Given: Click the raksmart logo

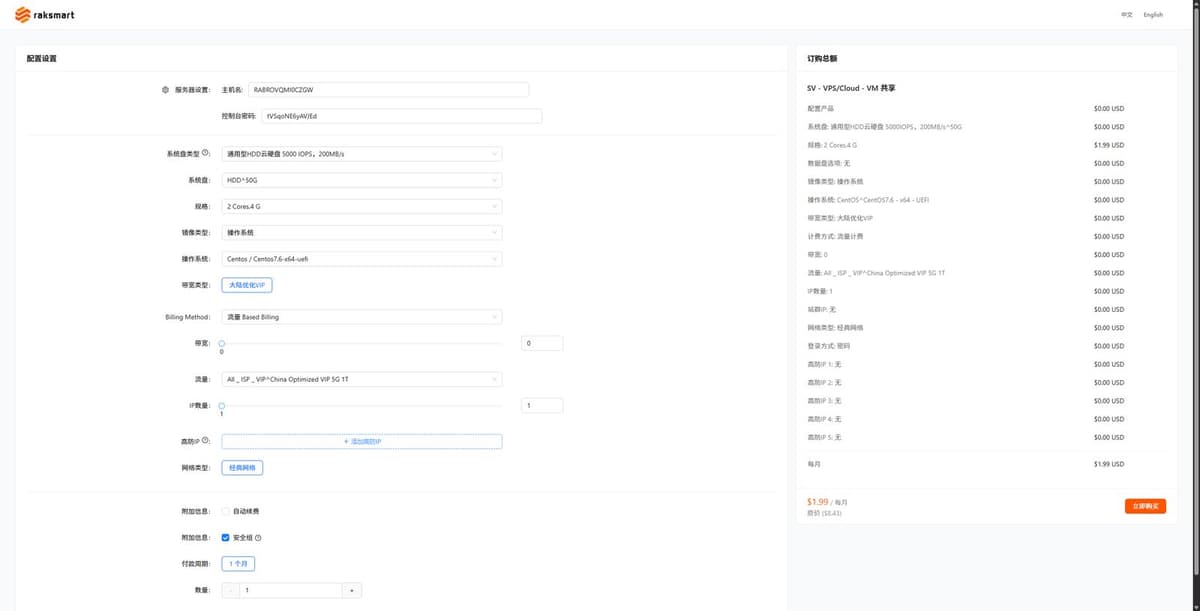Looking at the screenshot, I should [x=45, y=15].
